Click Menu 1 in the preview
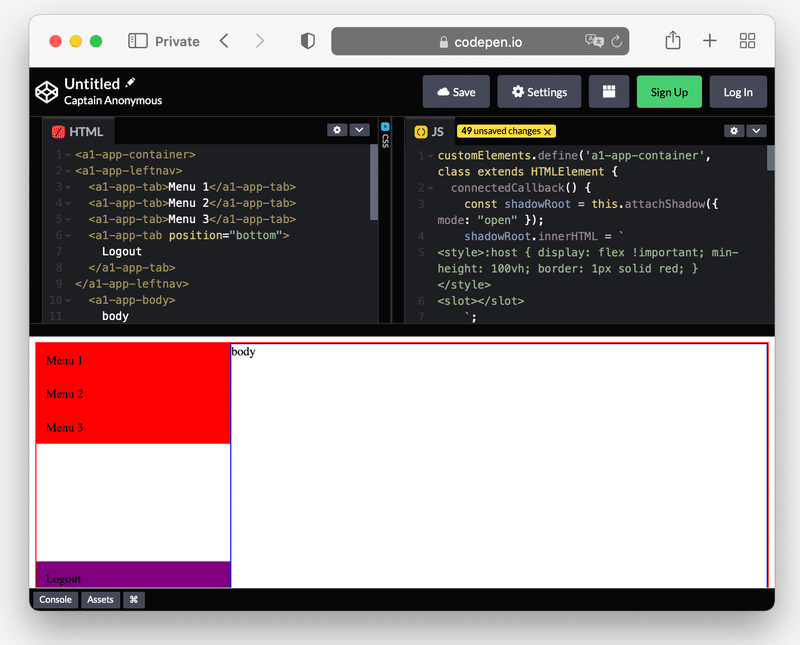Screen dimensions: 800x645 pos(64,361)
